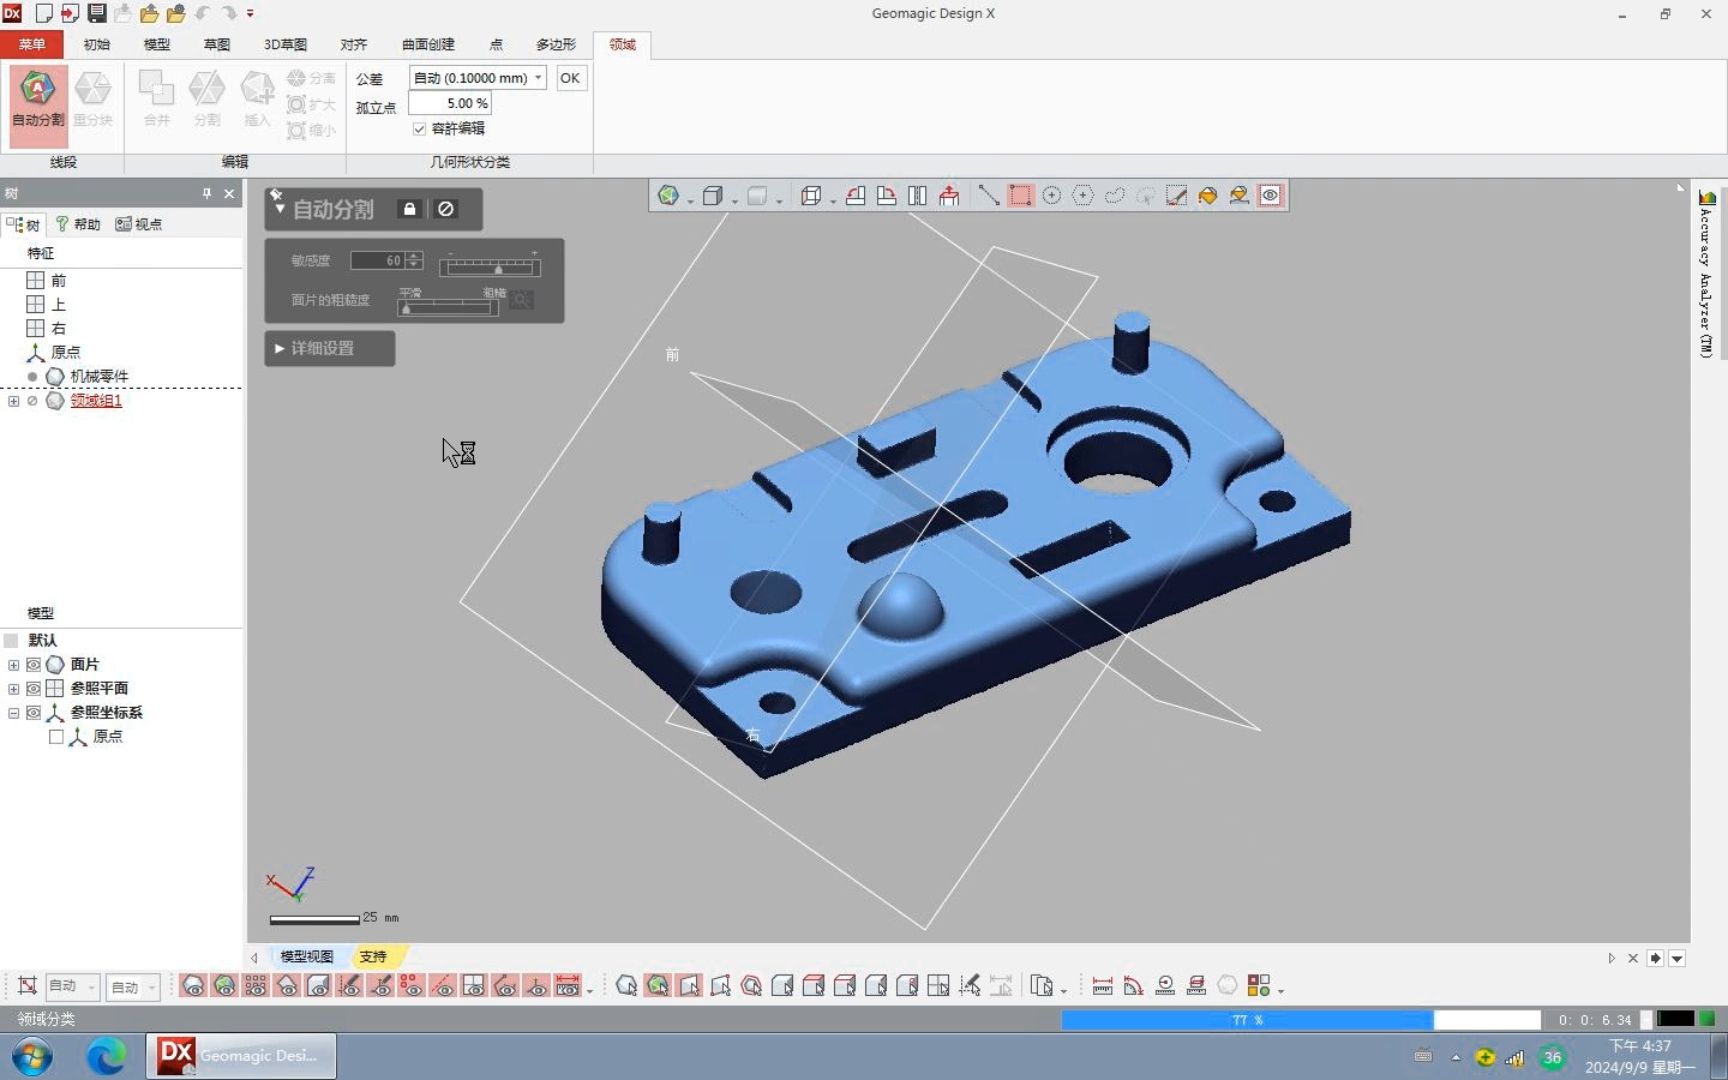Check the 原点 checkbox under 参照坐标系
1728x1080 pixels.
pyautogui.click(x=56, y=737)
